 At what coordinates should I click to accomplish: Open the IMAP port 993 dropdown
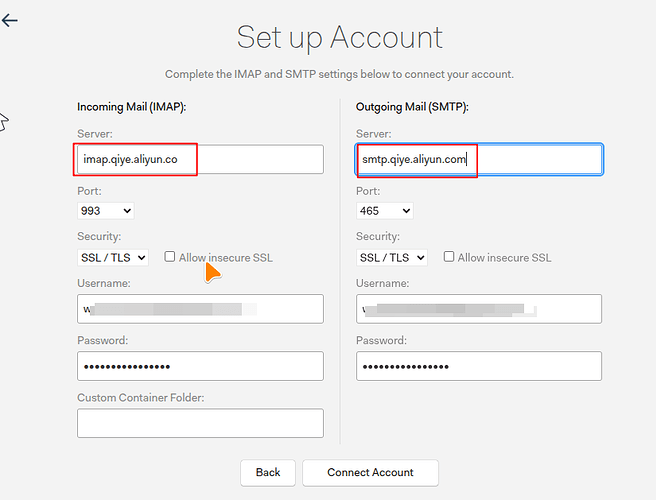tap(105, 210)
